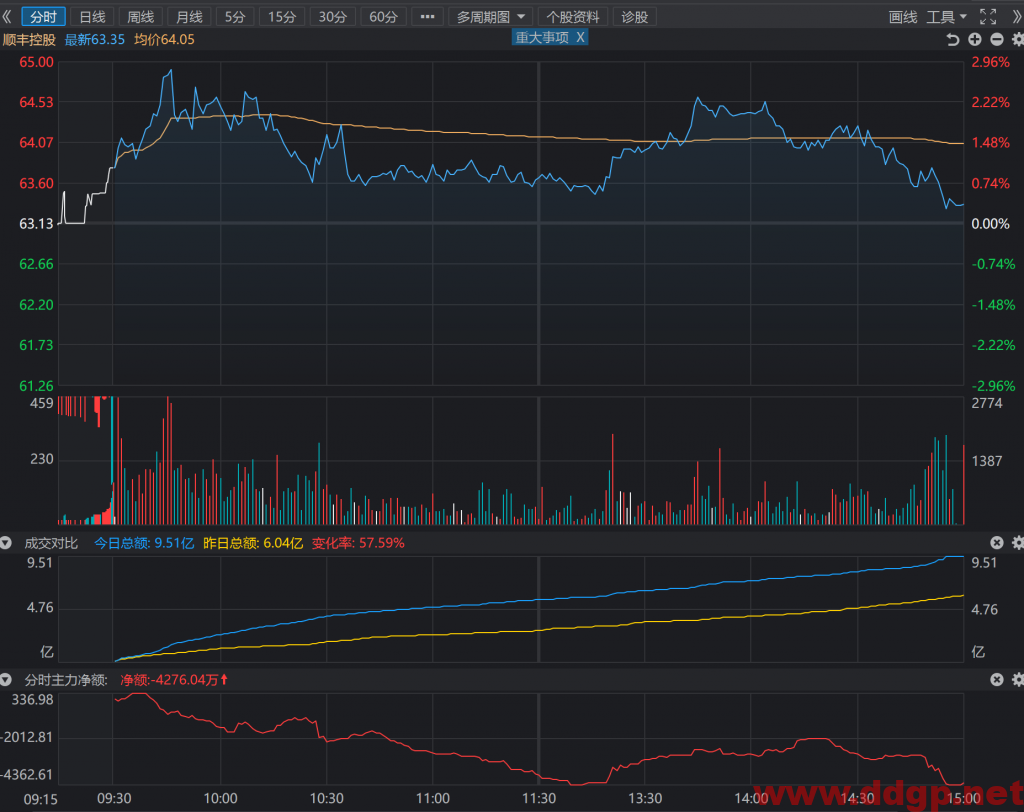The height and width of the screenshot is (812, 1024).
Task: Select the 60分 period tab
Action: click(x=383, y=17)
